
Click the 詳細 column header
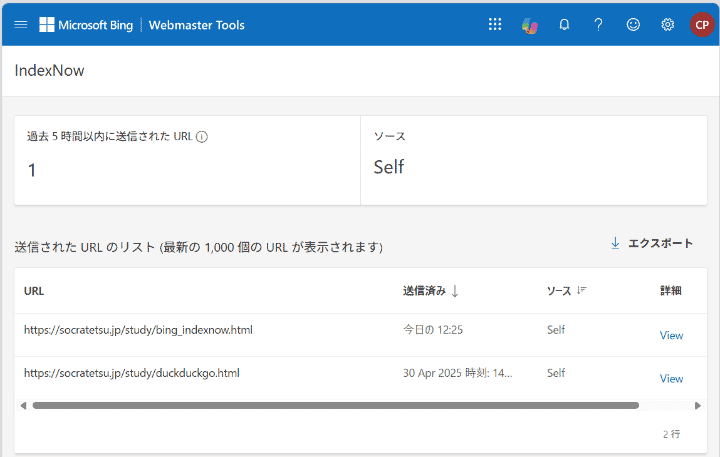pos(670,290)
